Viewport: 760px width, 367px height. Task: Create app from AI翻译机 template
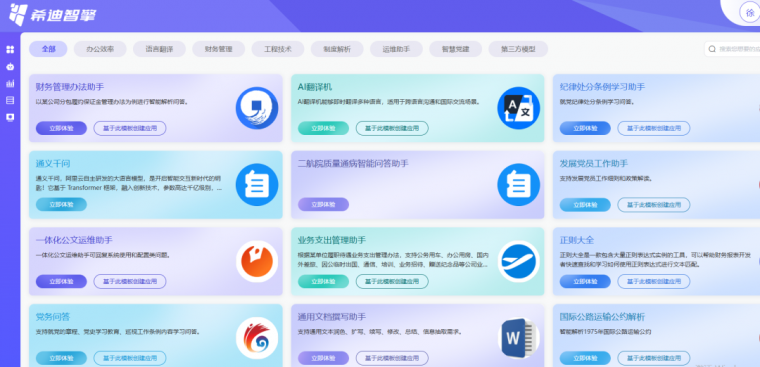[392, 128]
